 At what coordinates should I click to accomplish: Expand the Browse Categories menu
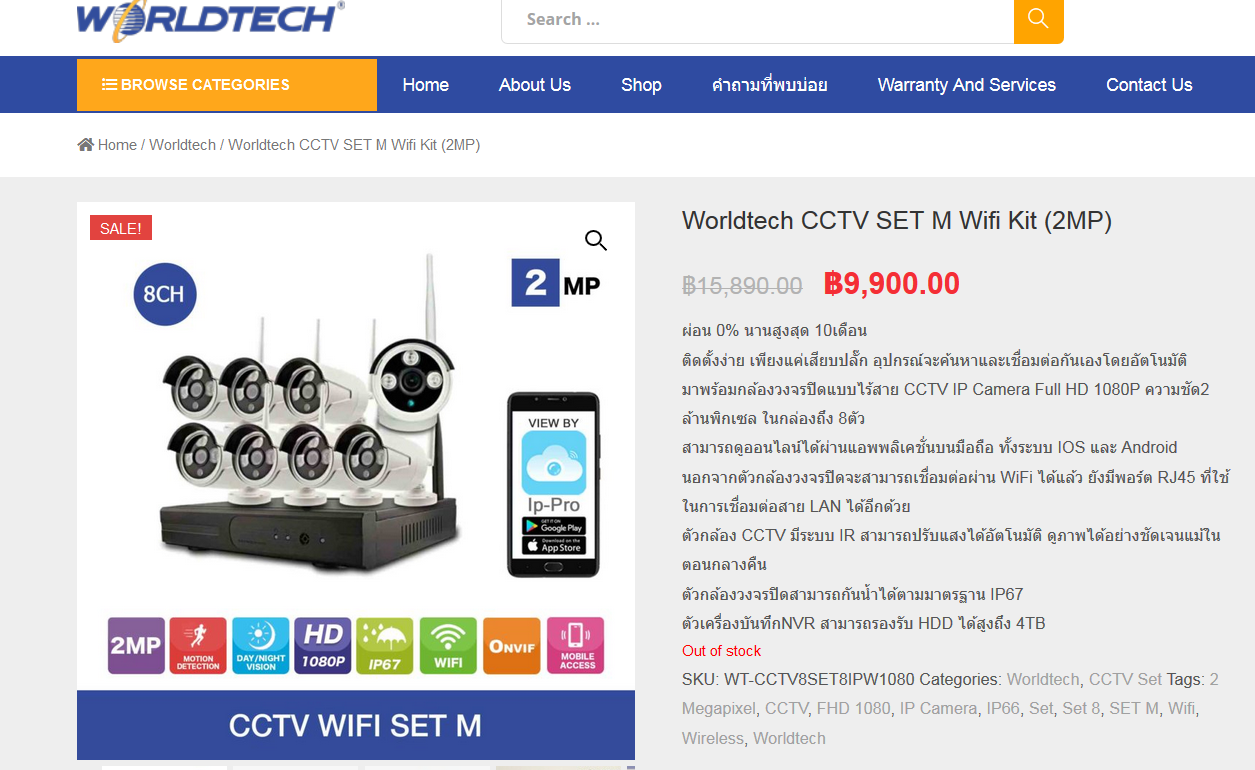pyautogui.click(x=227, y=85)
